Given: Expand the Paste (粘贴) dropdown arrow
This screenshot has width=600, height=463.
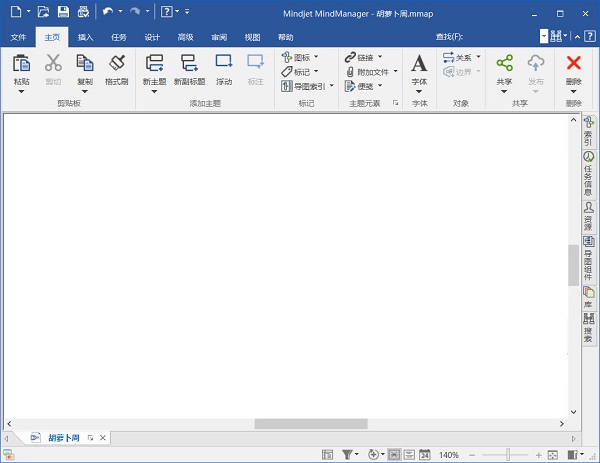Looking at the screenshot, I should 21,91.
